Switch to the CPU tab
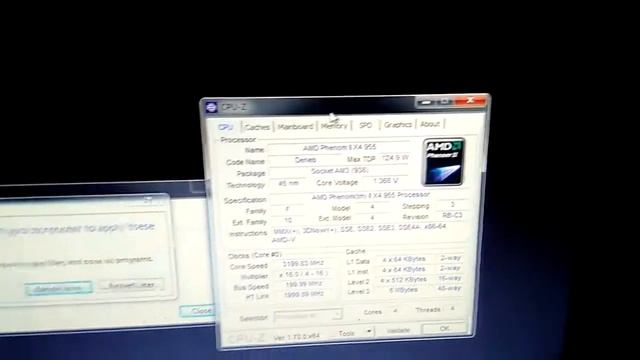The height and width of the screenshot is (360, 640). (225, 127)
